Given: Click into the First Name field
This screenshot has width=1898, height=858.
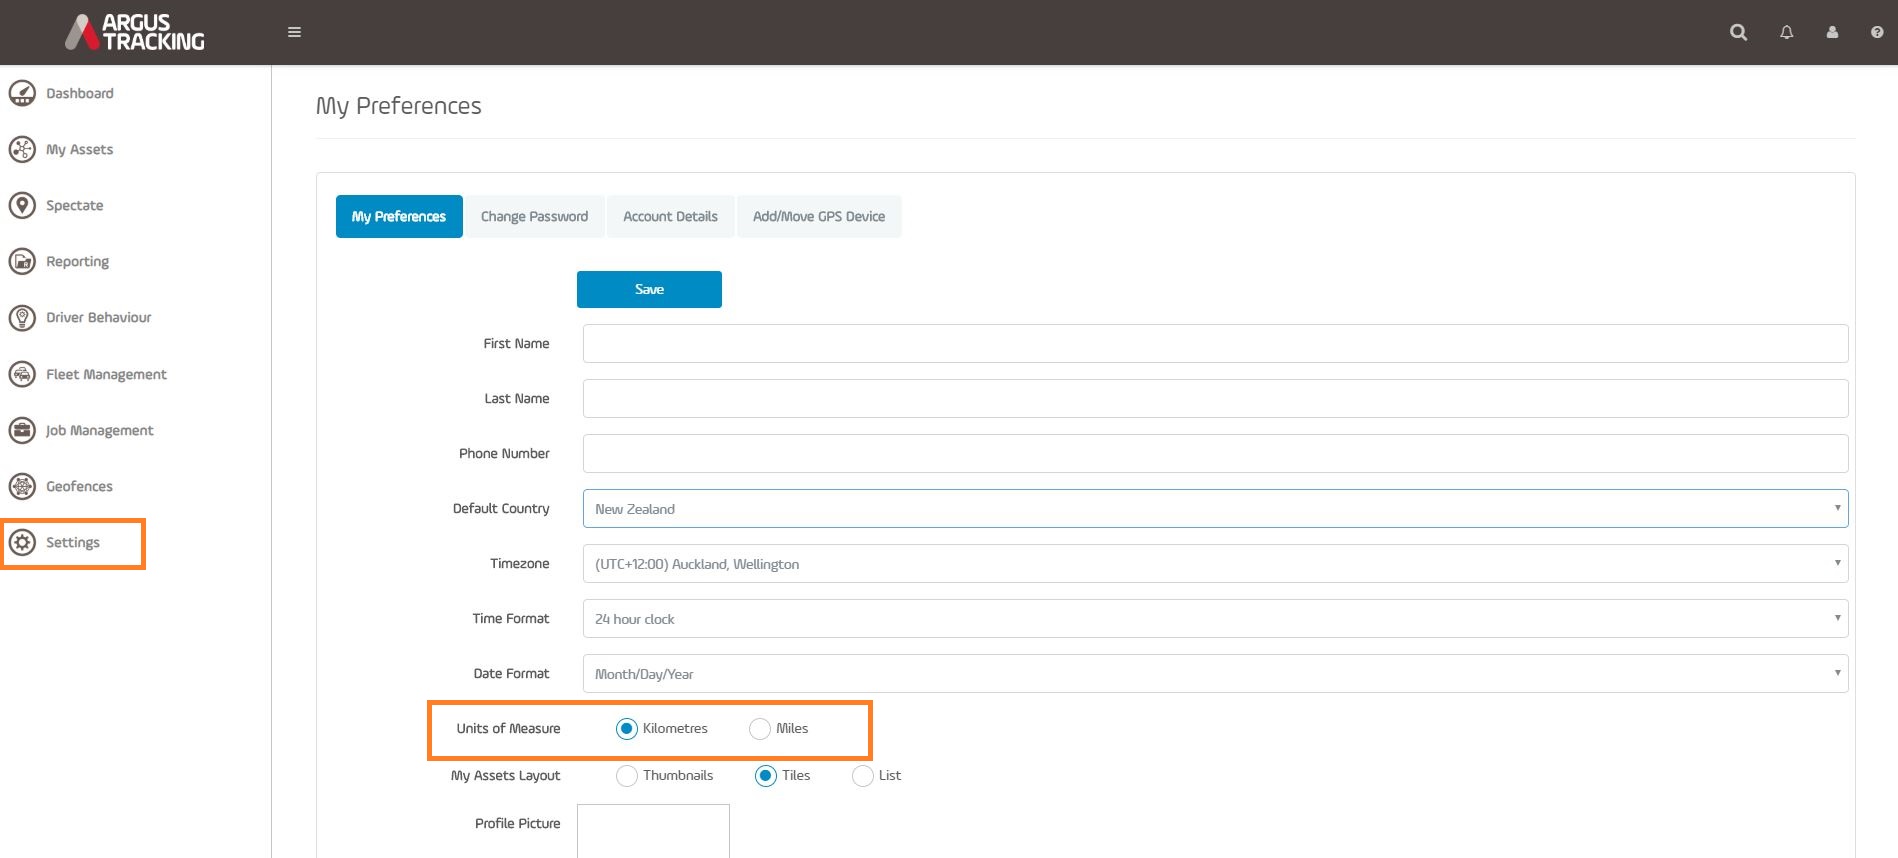Looking at the screenshot, I should click(1214, 344).
